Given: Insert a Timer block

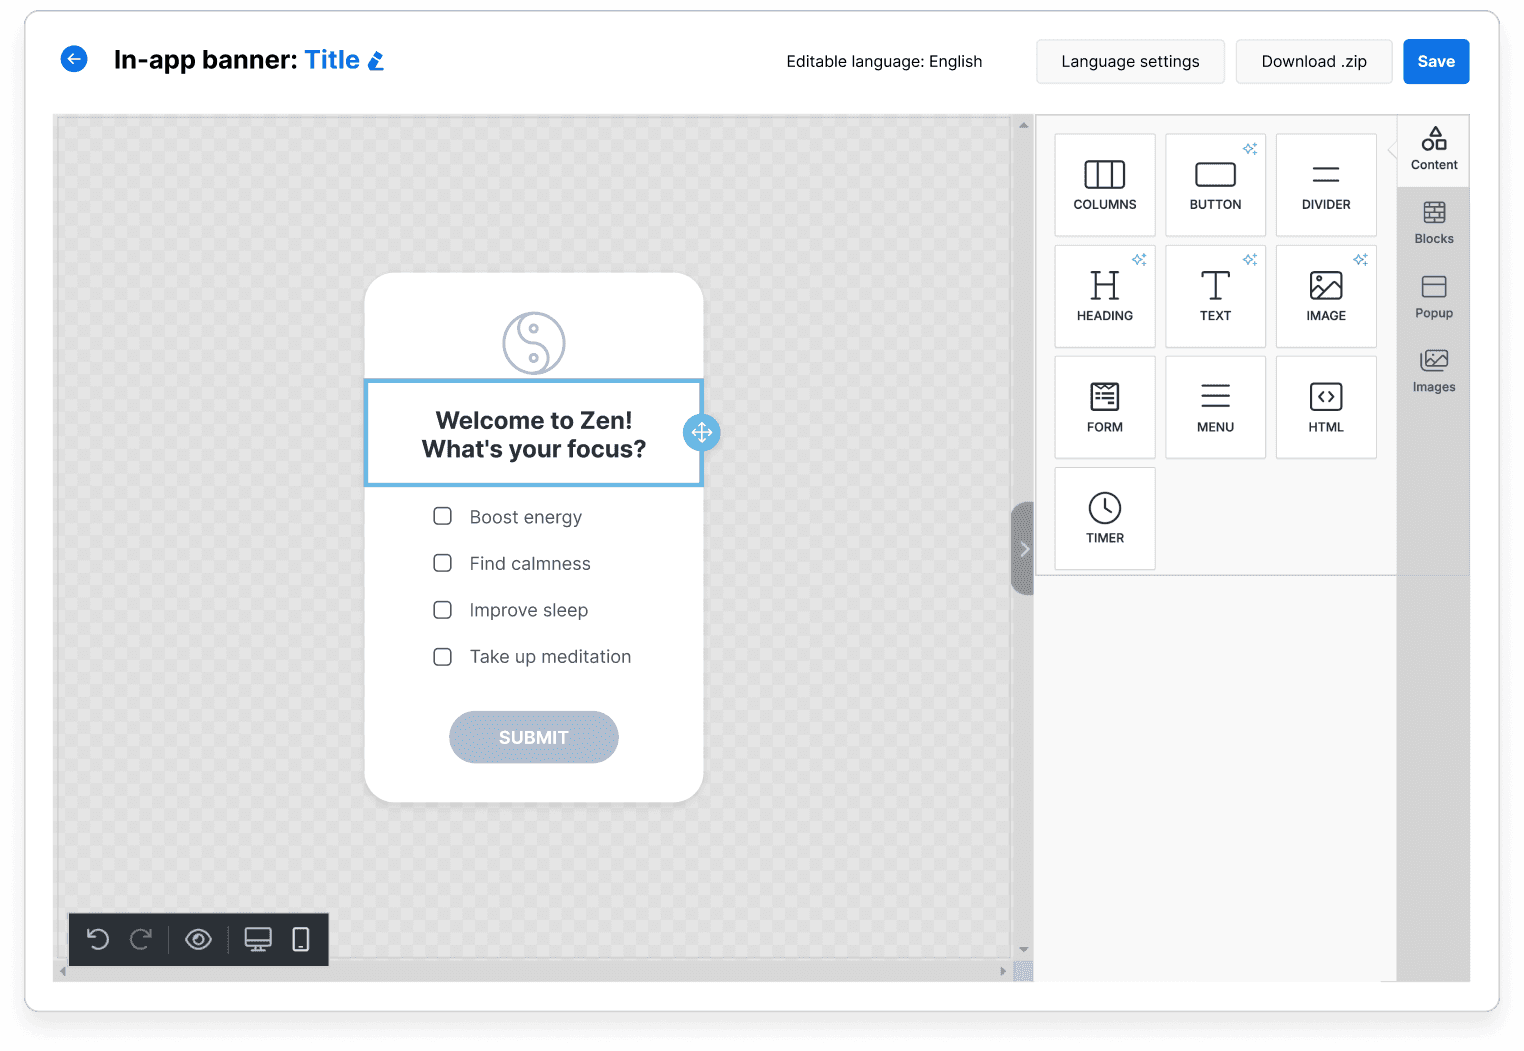Looking at the screenshot, I should 1105,518.
